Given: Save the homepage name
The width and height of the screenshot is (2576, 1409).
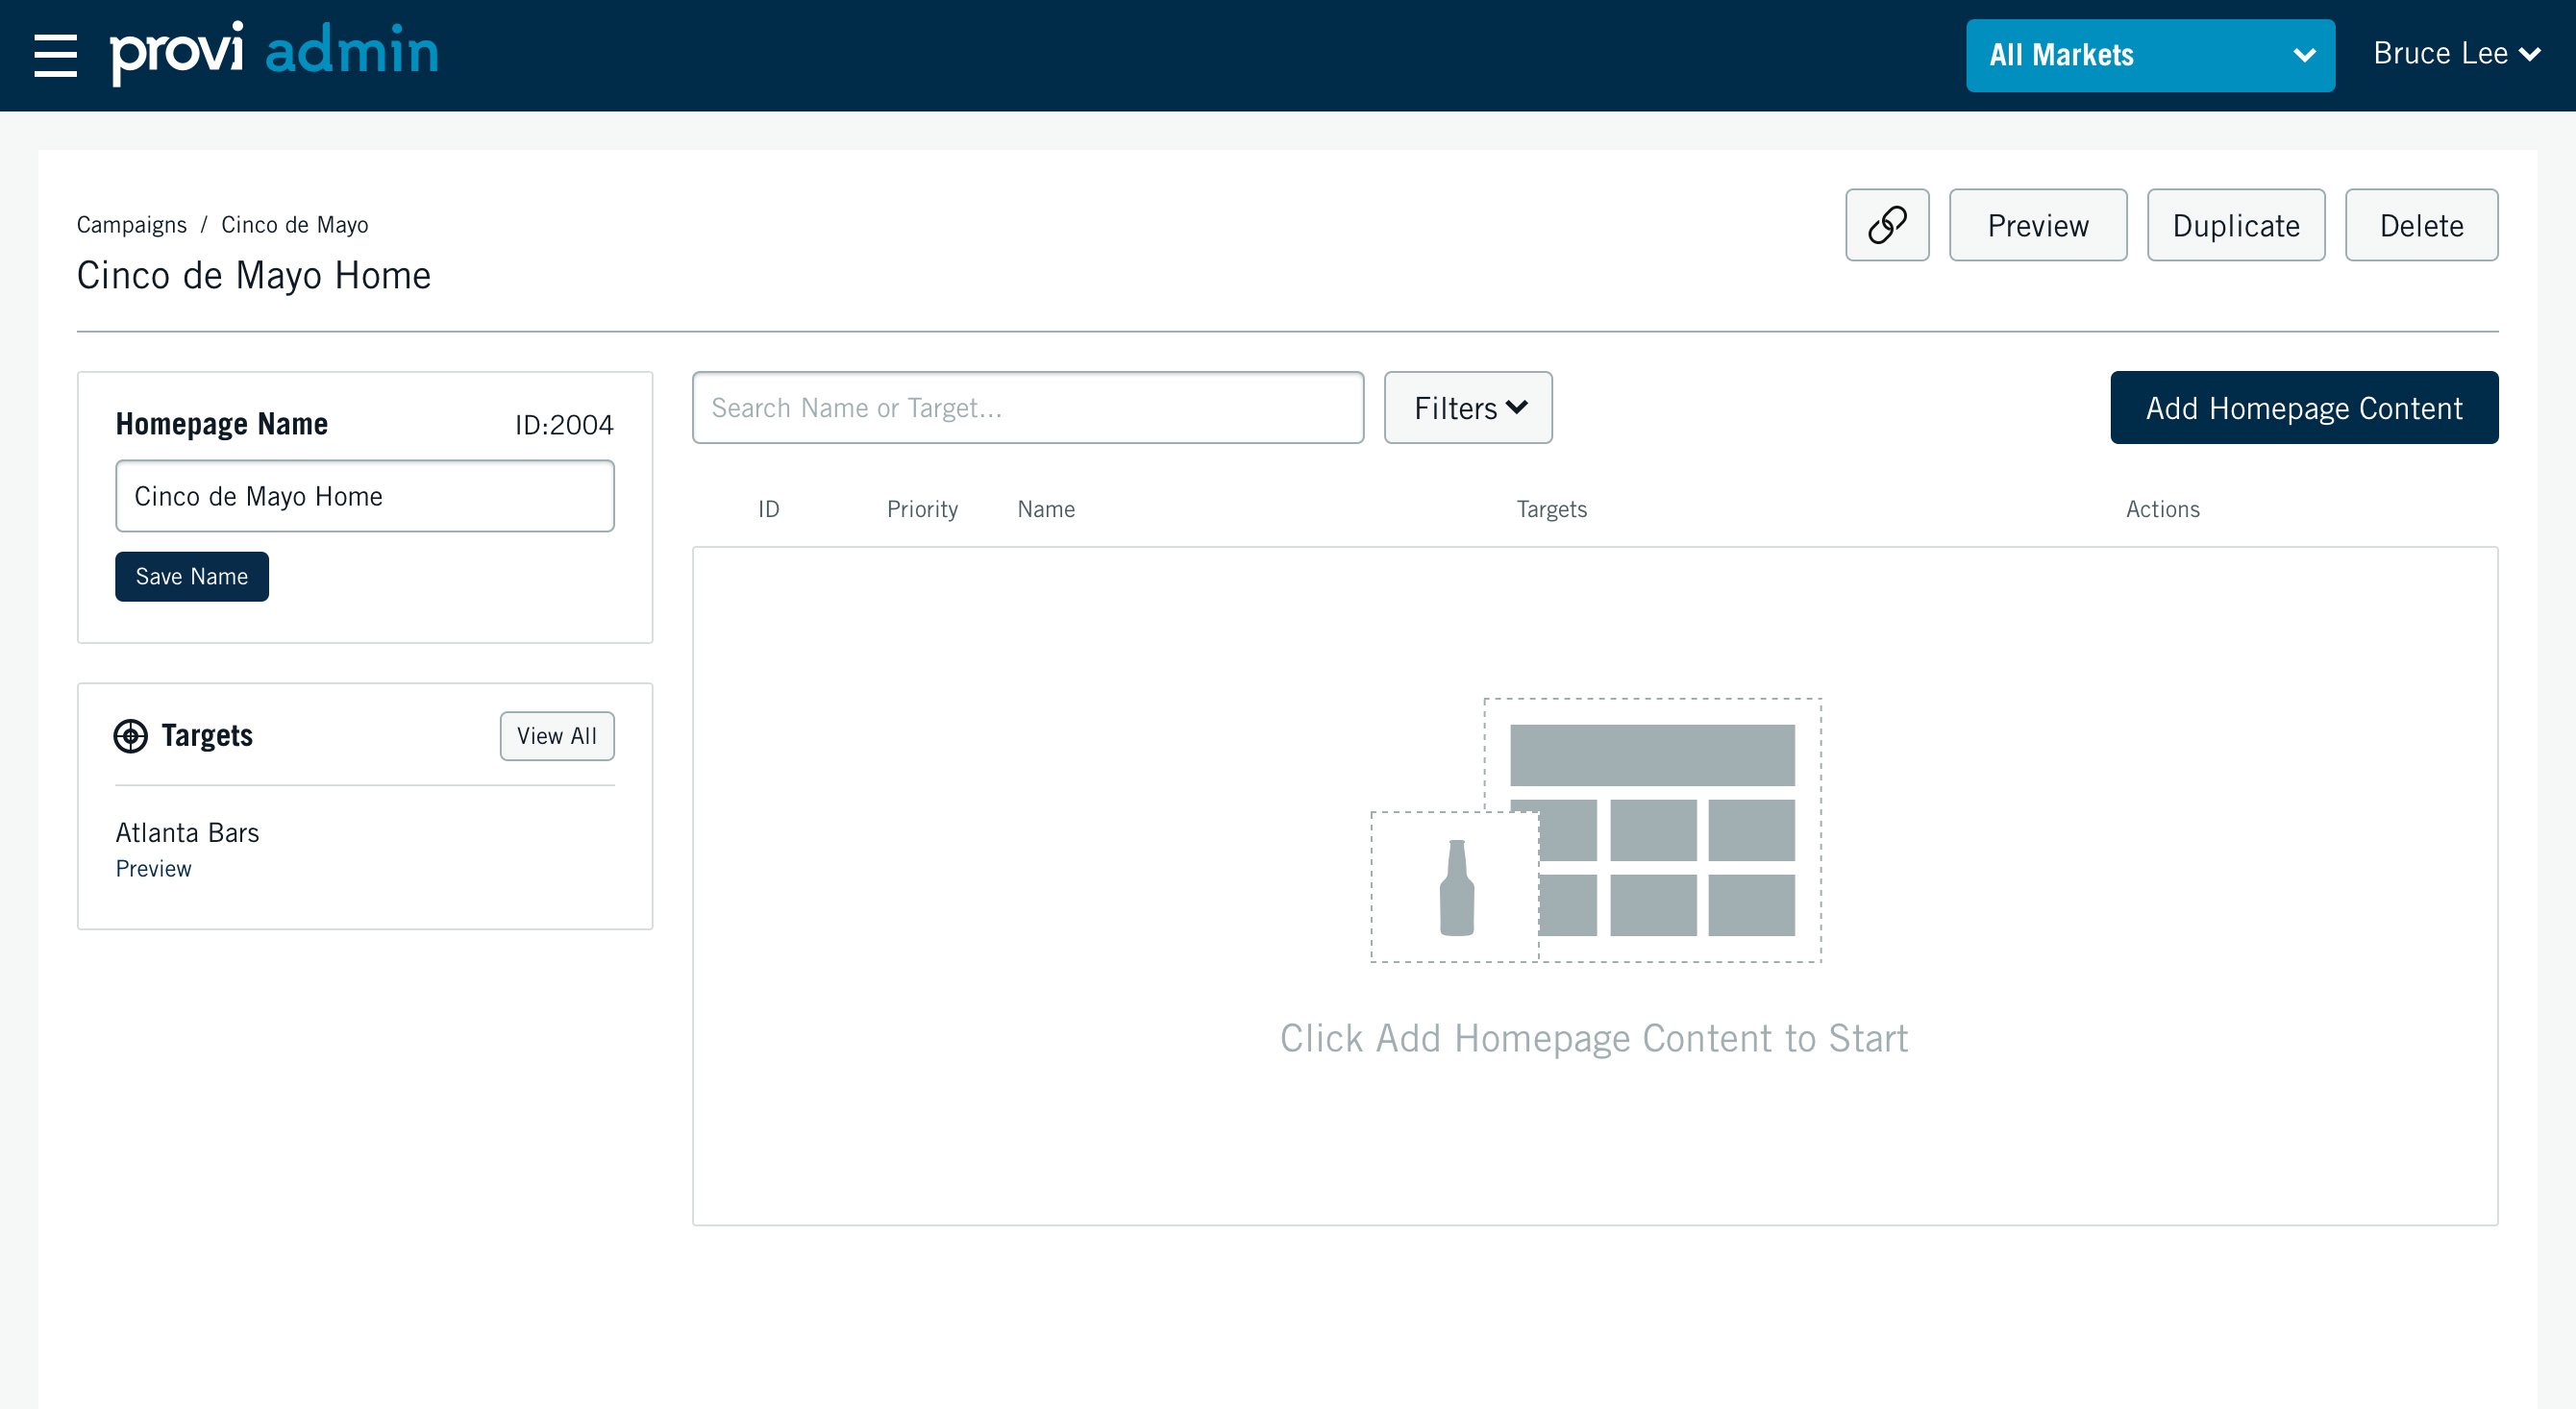Looking at the screenshot, I should point(192,577).
